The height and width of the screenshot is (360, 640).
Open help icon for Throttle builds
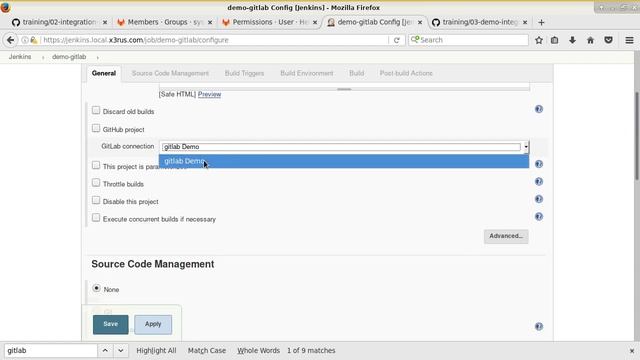coord(539,182)
